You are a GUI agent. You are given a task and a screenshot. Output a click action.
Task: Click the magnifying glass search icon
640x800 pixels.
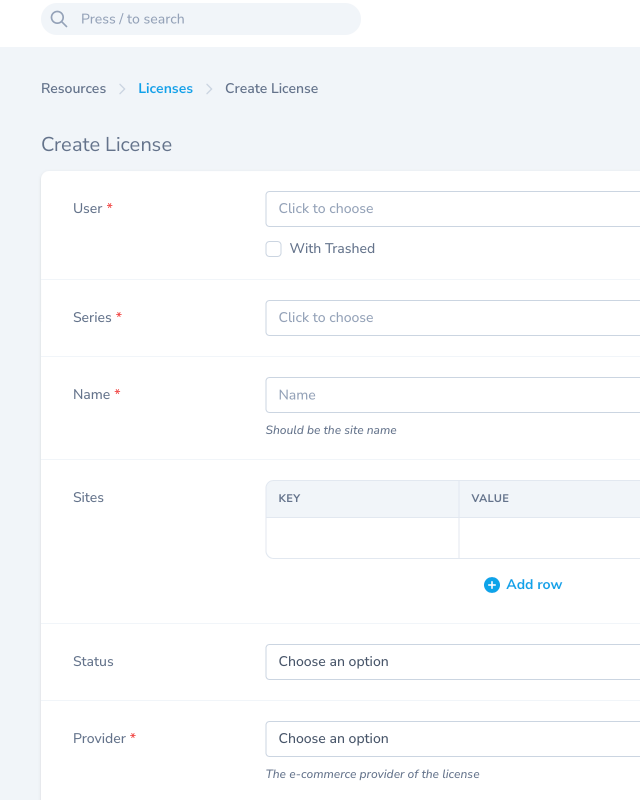(59, 19)
